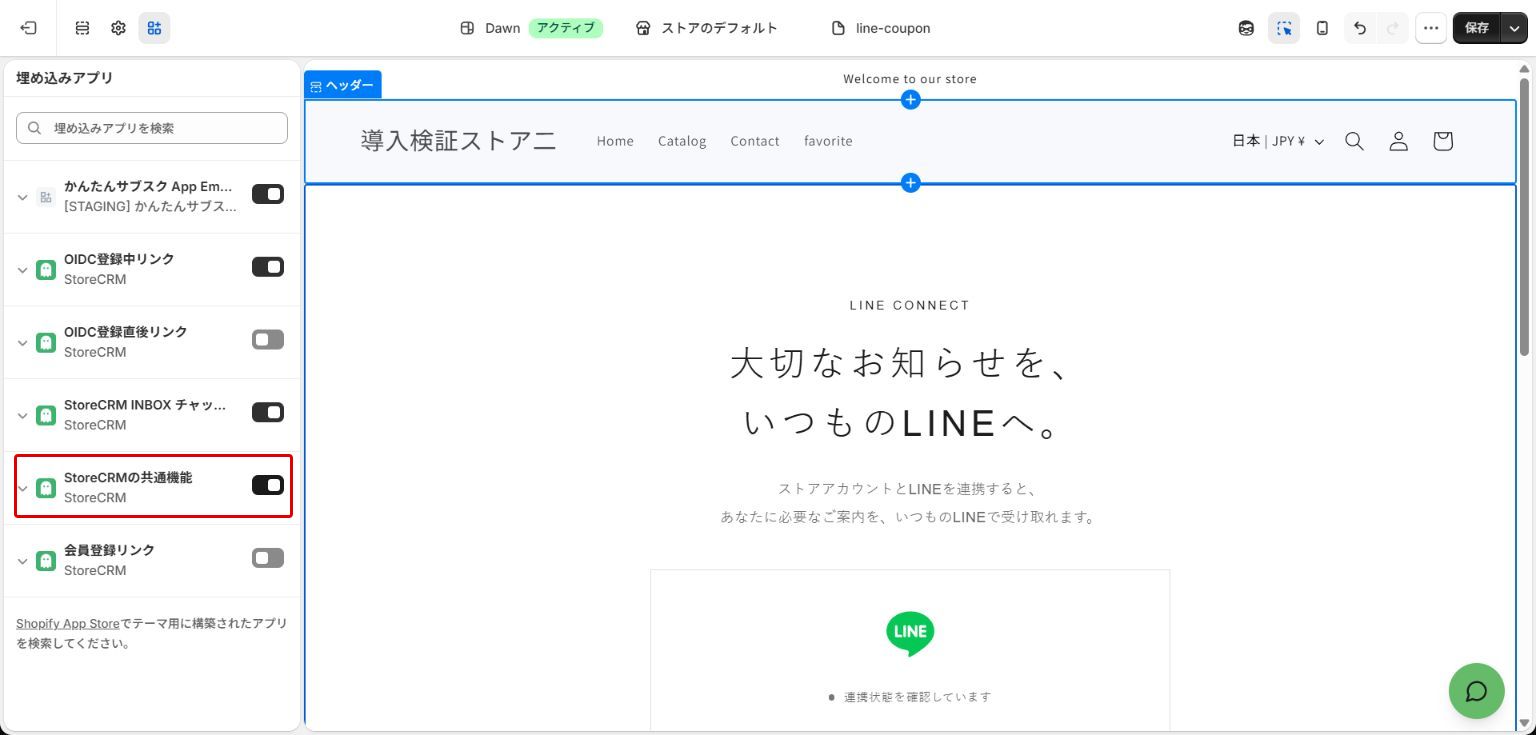Click the exit editor icon
1536x735 pixels.
(x=28, y=28)
